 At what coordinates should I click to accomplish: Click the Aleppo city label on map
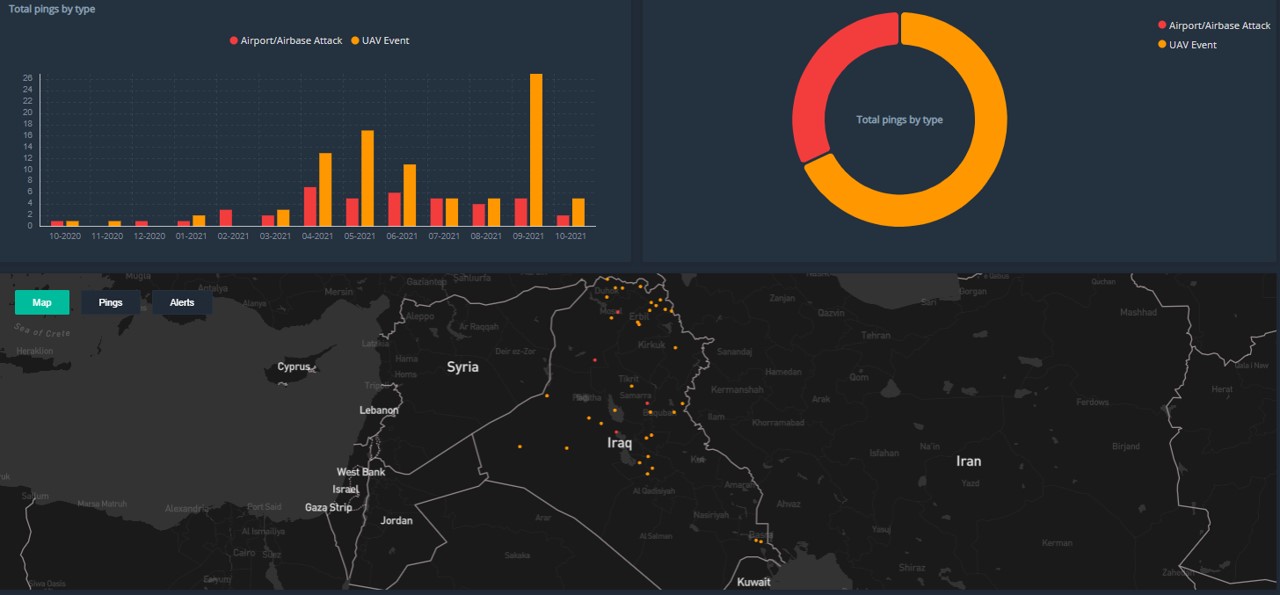(420, 316)
